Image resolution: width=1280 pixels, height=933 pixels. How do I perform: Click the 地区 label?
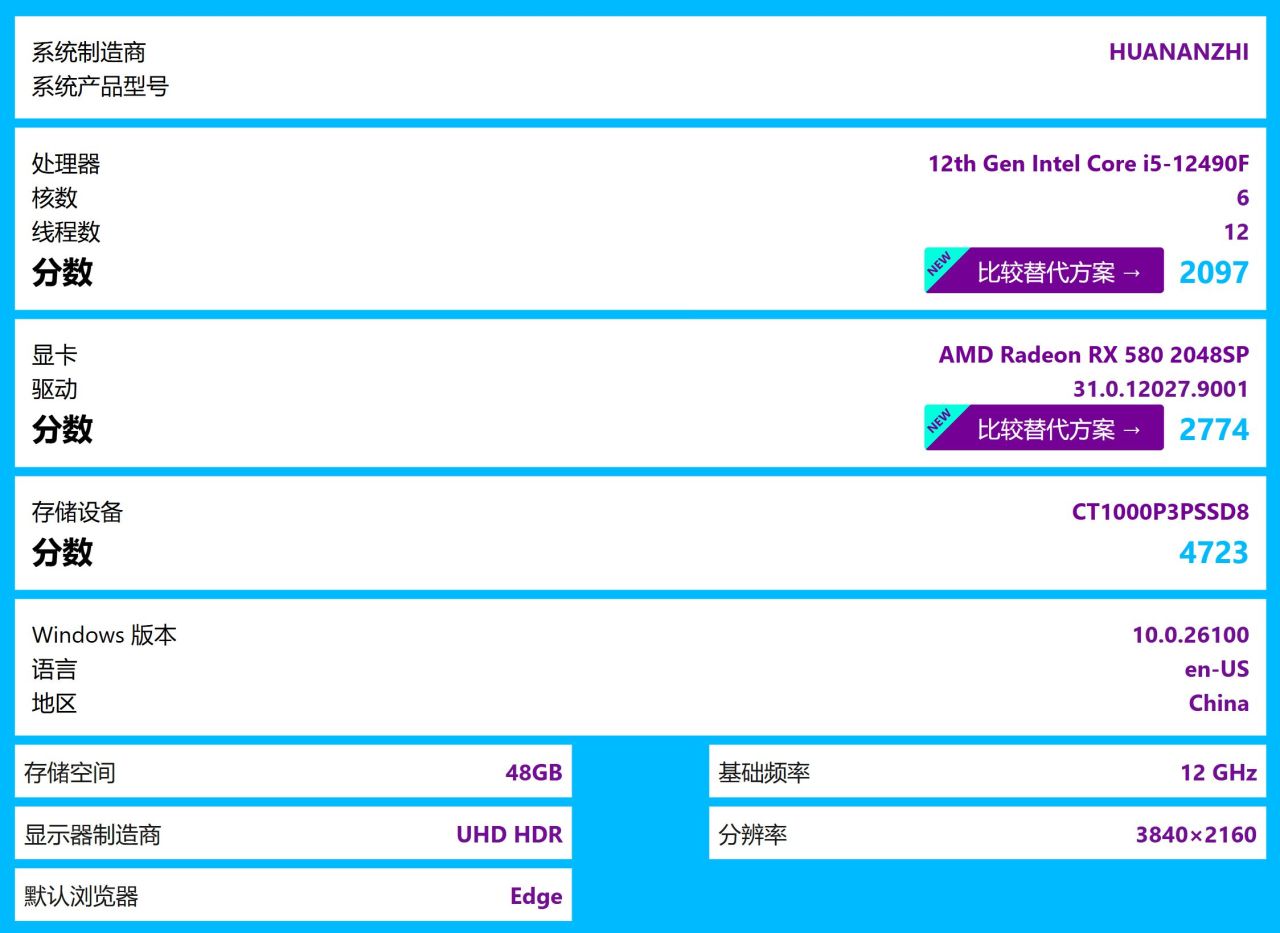[55, 703]
